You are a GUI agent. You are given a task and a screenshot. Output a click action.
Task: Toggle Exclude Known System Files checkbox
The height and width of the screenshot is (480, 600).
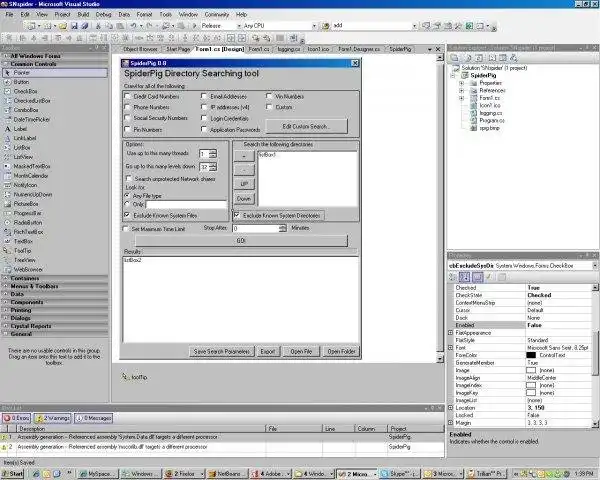click(x=127, y=215)
